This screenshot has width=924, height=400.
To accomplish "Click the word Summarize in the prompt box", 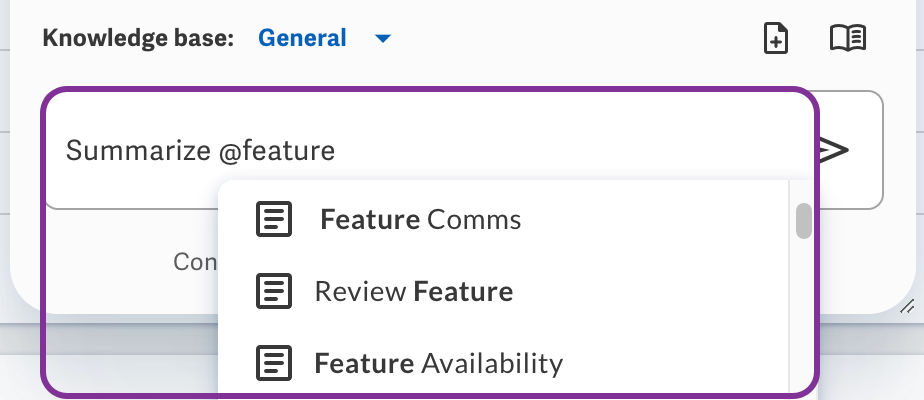I will [138, 150].
